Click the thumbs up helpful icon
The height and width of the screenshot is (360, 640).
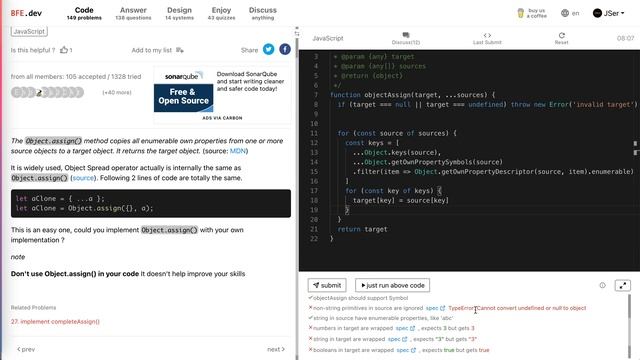coord(64,50)
